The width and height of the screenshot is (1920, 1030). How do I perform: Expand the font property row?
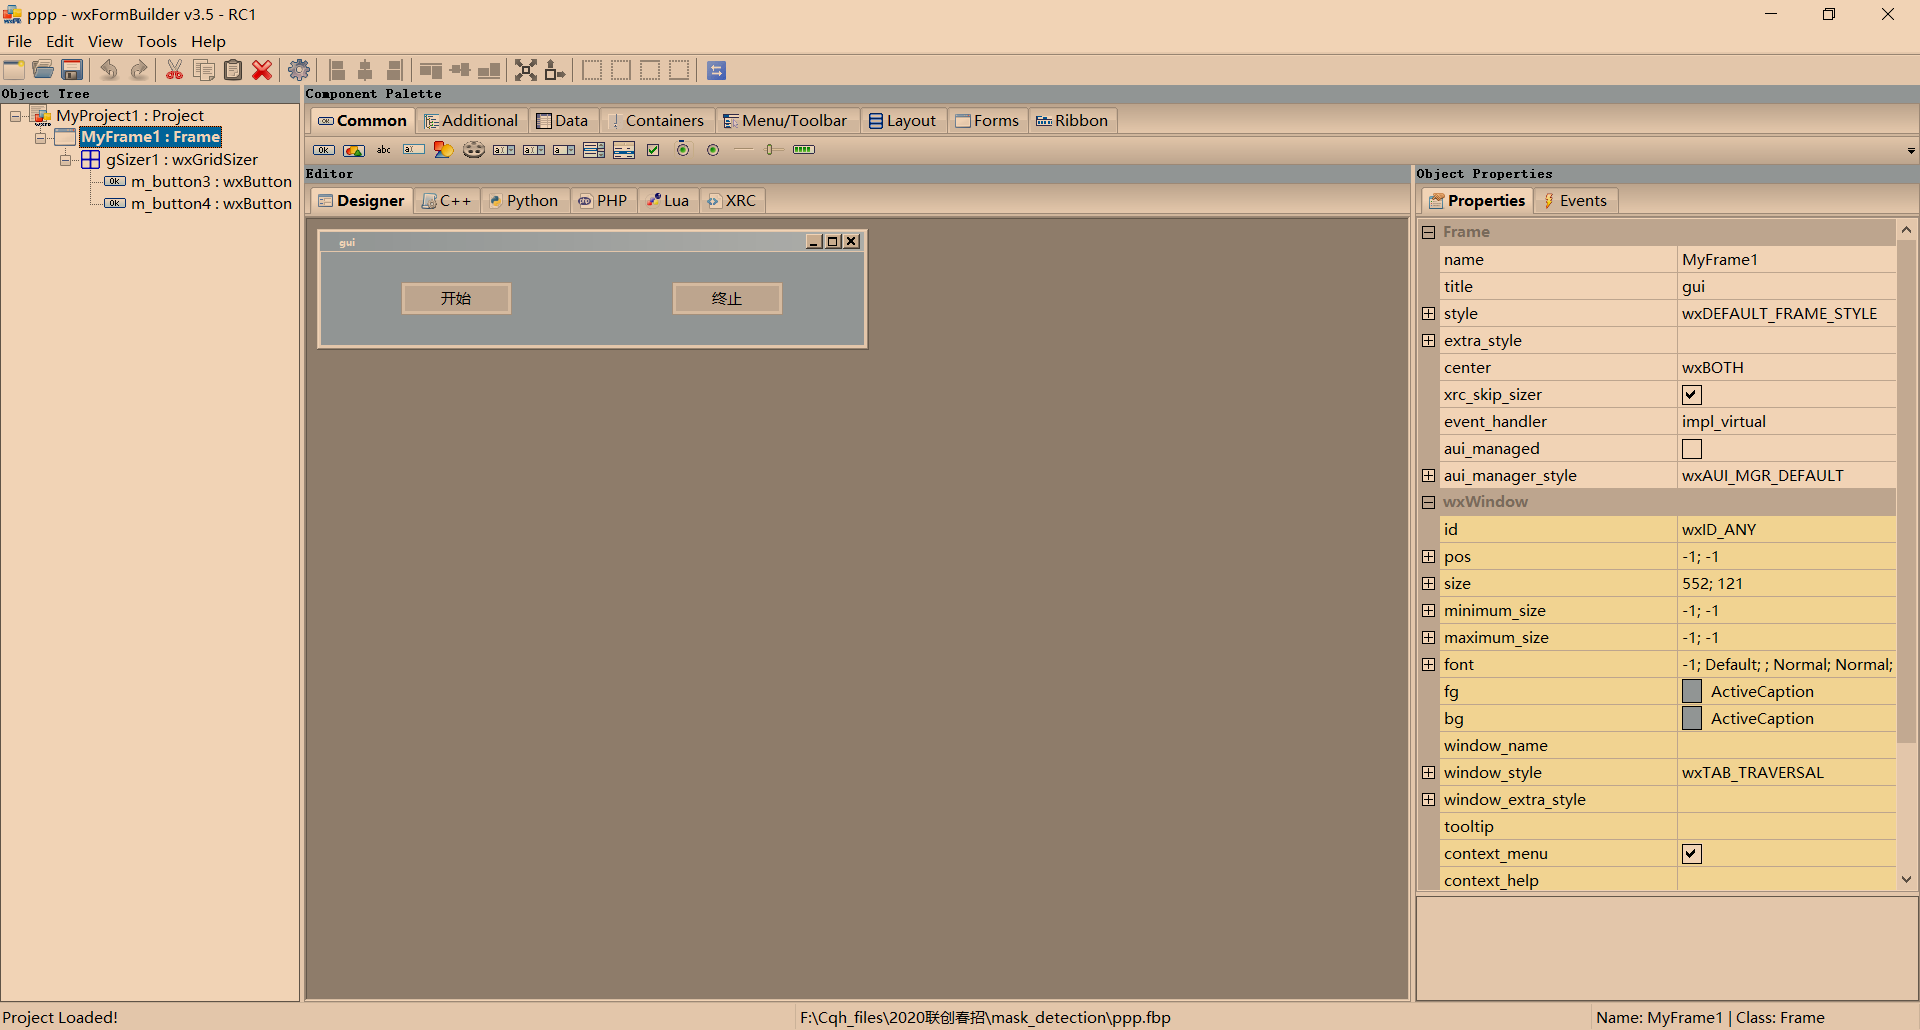pyautogui.click(x=1429, y=665)
